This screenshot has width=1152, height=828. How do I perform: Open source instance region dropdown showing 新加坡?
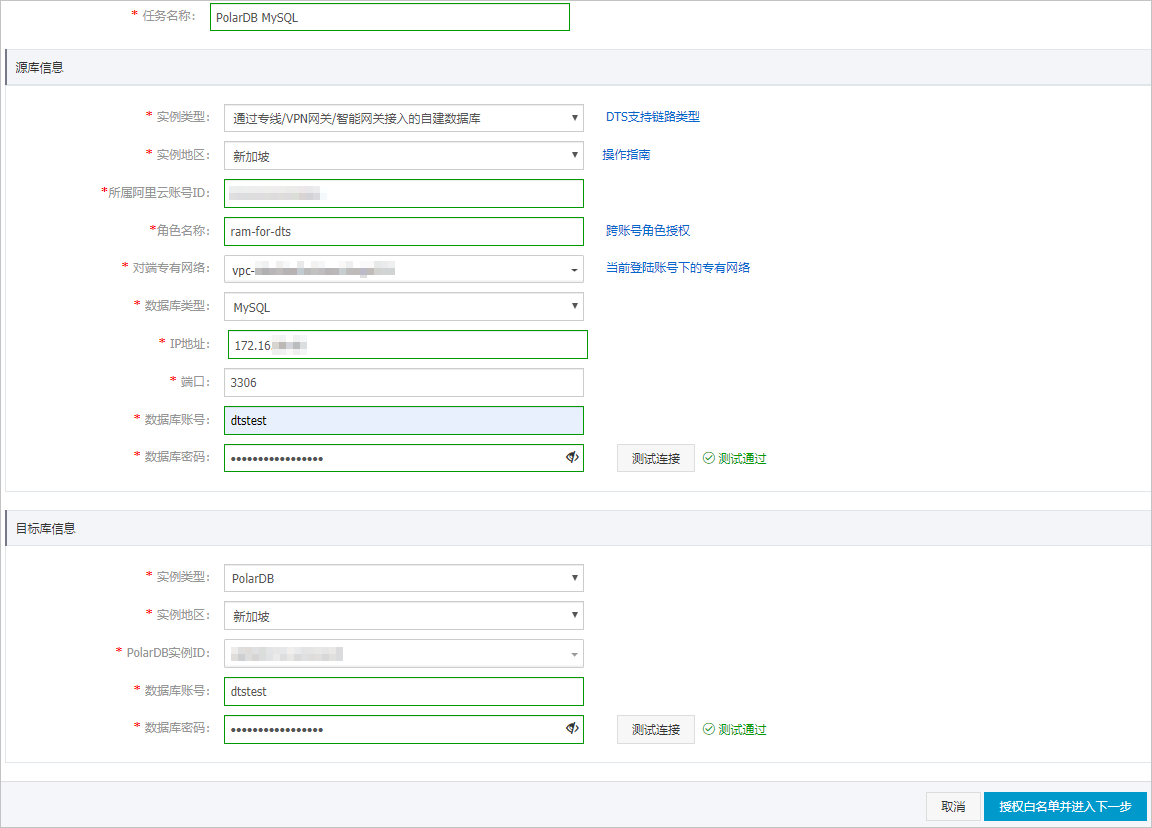403,156
